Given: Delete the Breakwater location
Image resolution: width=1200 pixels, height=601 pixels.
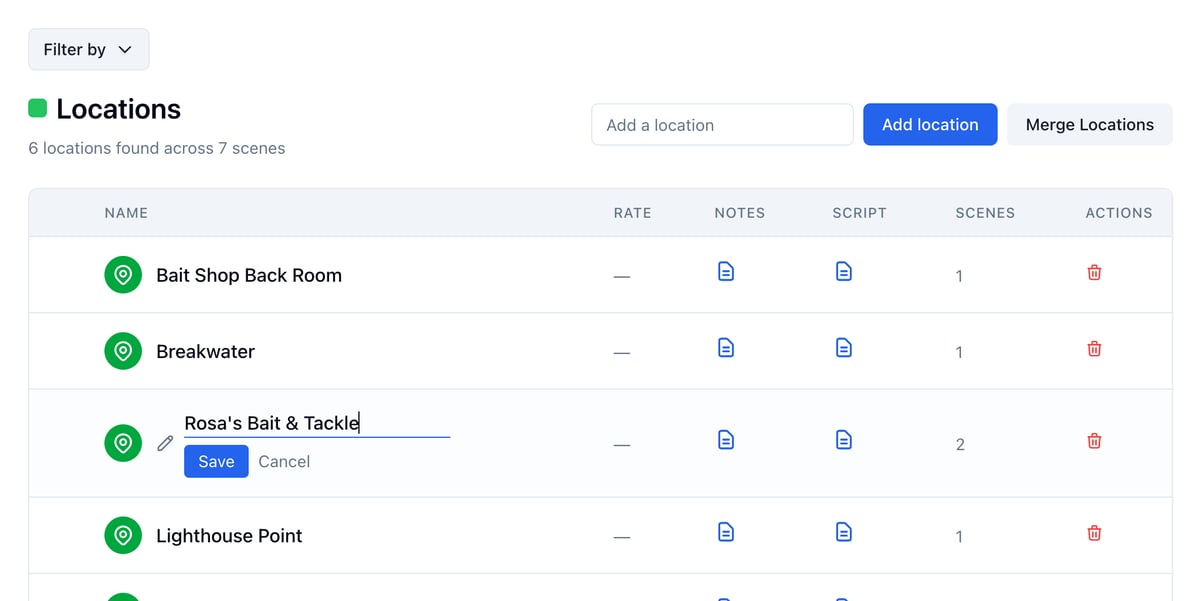Looking at the screenshot, I should tap(1094, 348).
